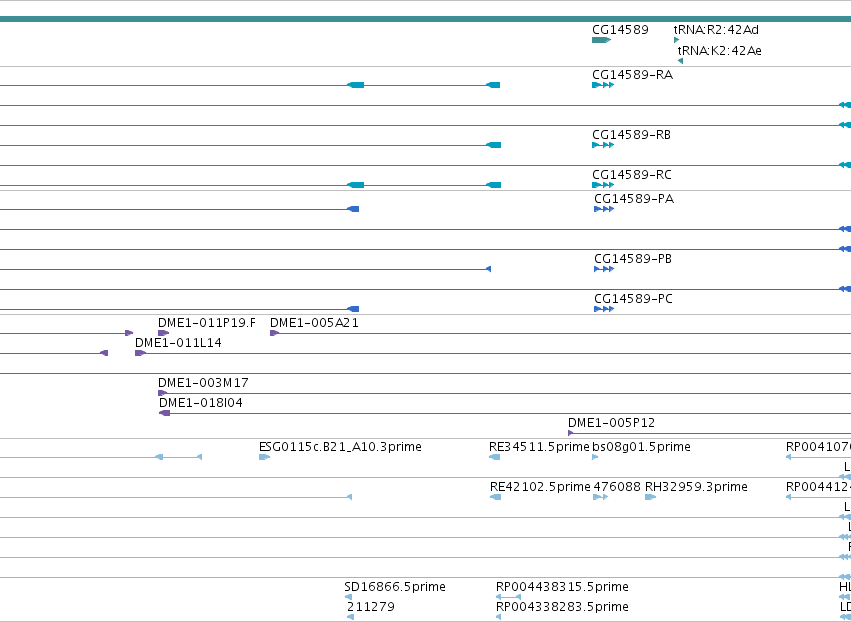851x622 pixels.
Task: Open the CG14589-RC transcript label
Action: tap(632, 175)
